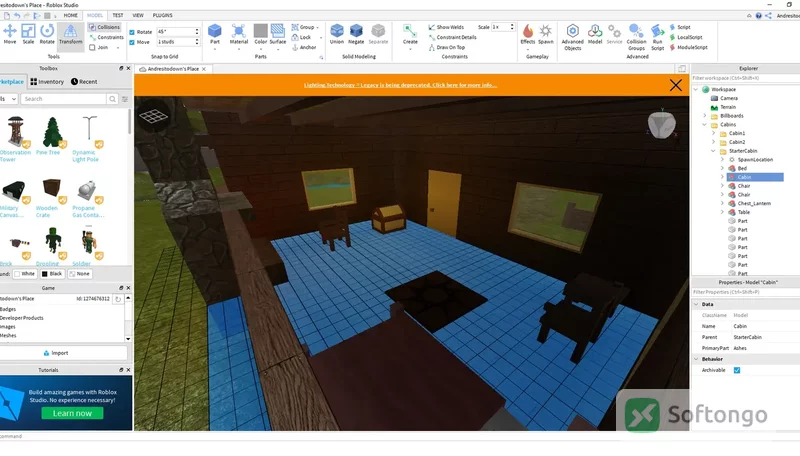
Task: Expand the Cabin2 folder
Action: [x=714, y=142]
